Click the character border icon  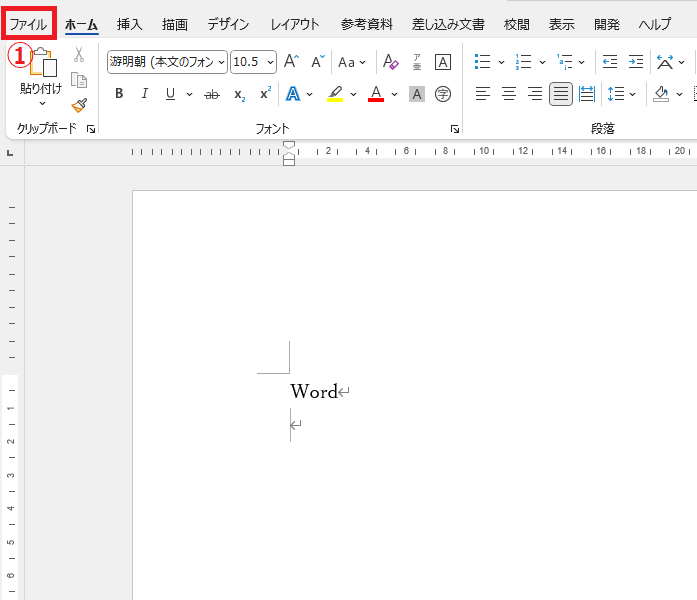[443, 62]
